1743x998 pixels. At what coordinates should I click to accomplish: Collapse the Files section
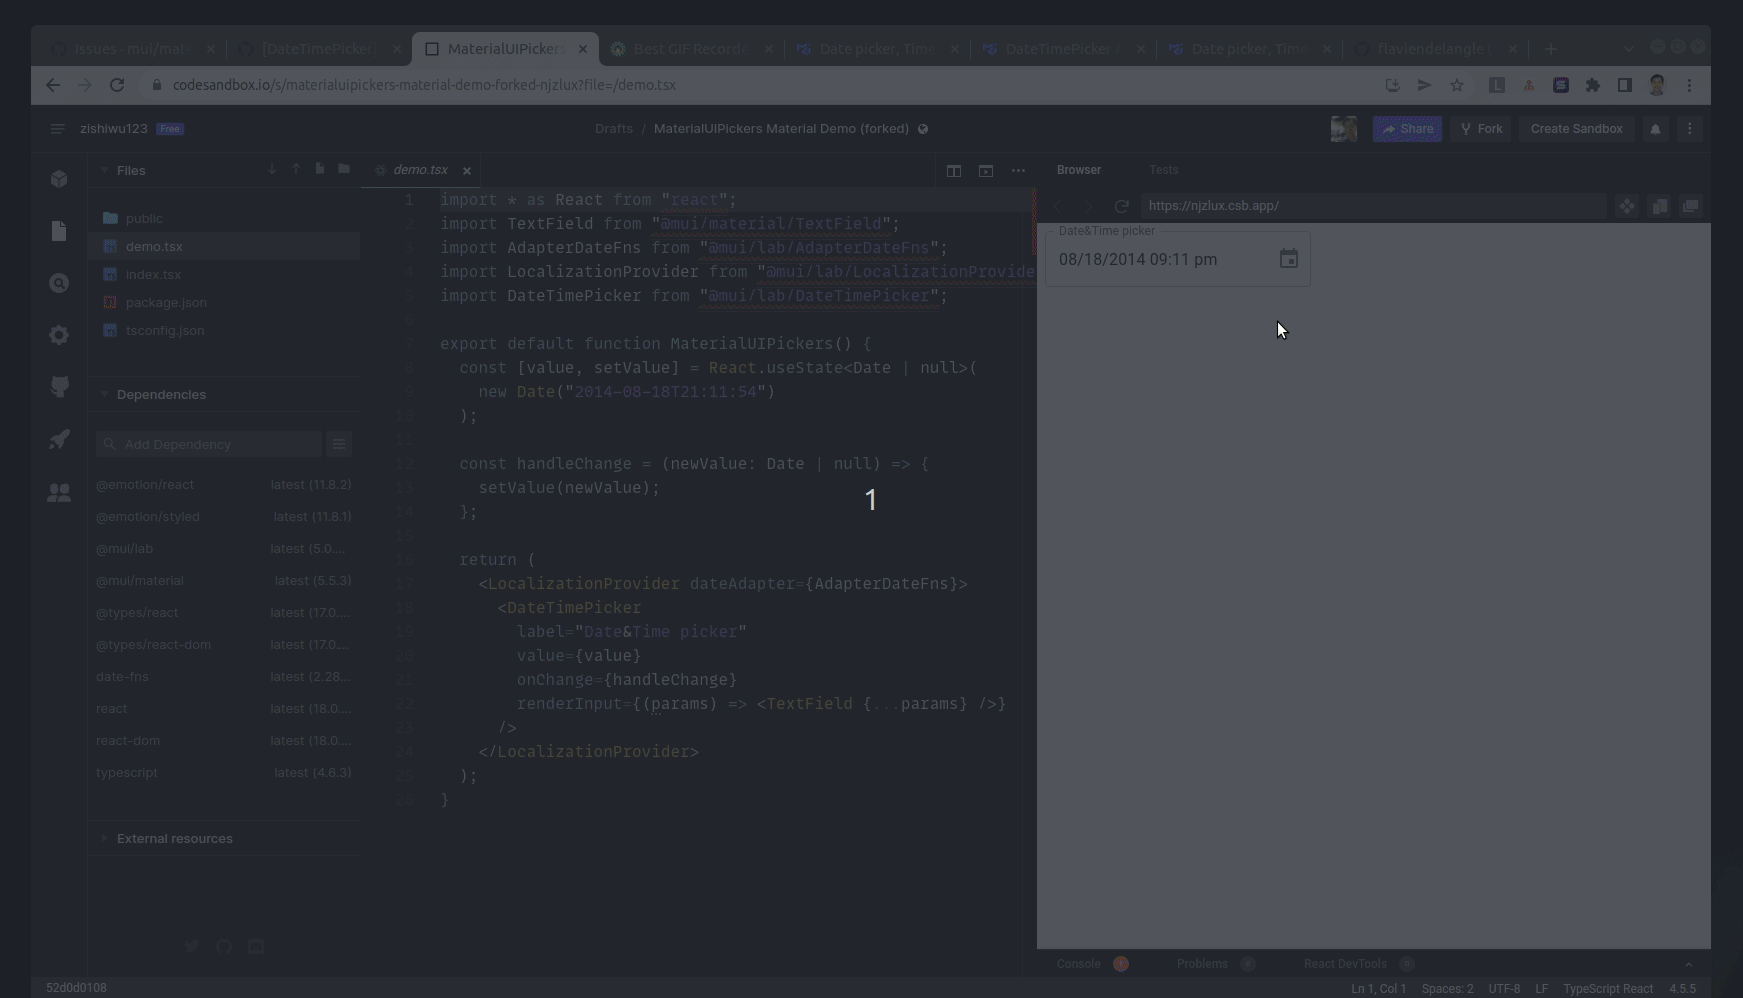point(104,170)
